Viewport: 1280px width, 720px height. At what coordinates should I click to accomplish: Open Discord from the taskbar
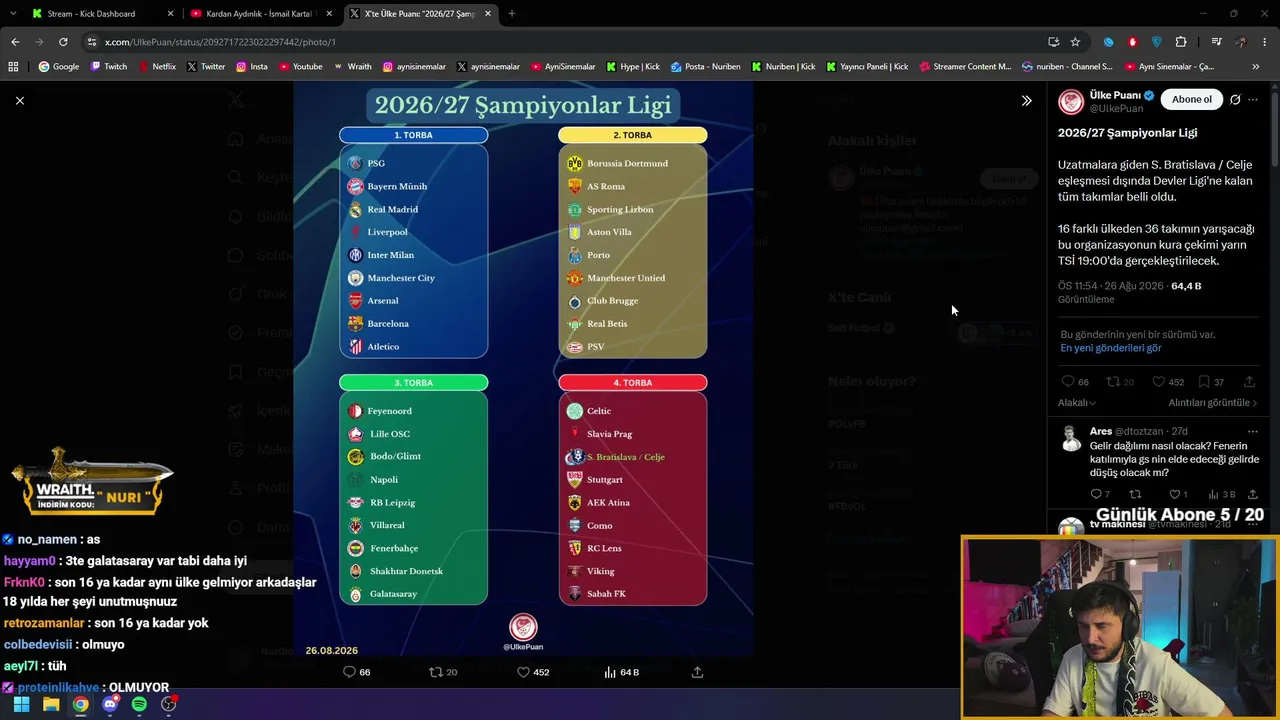(110, 704)
